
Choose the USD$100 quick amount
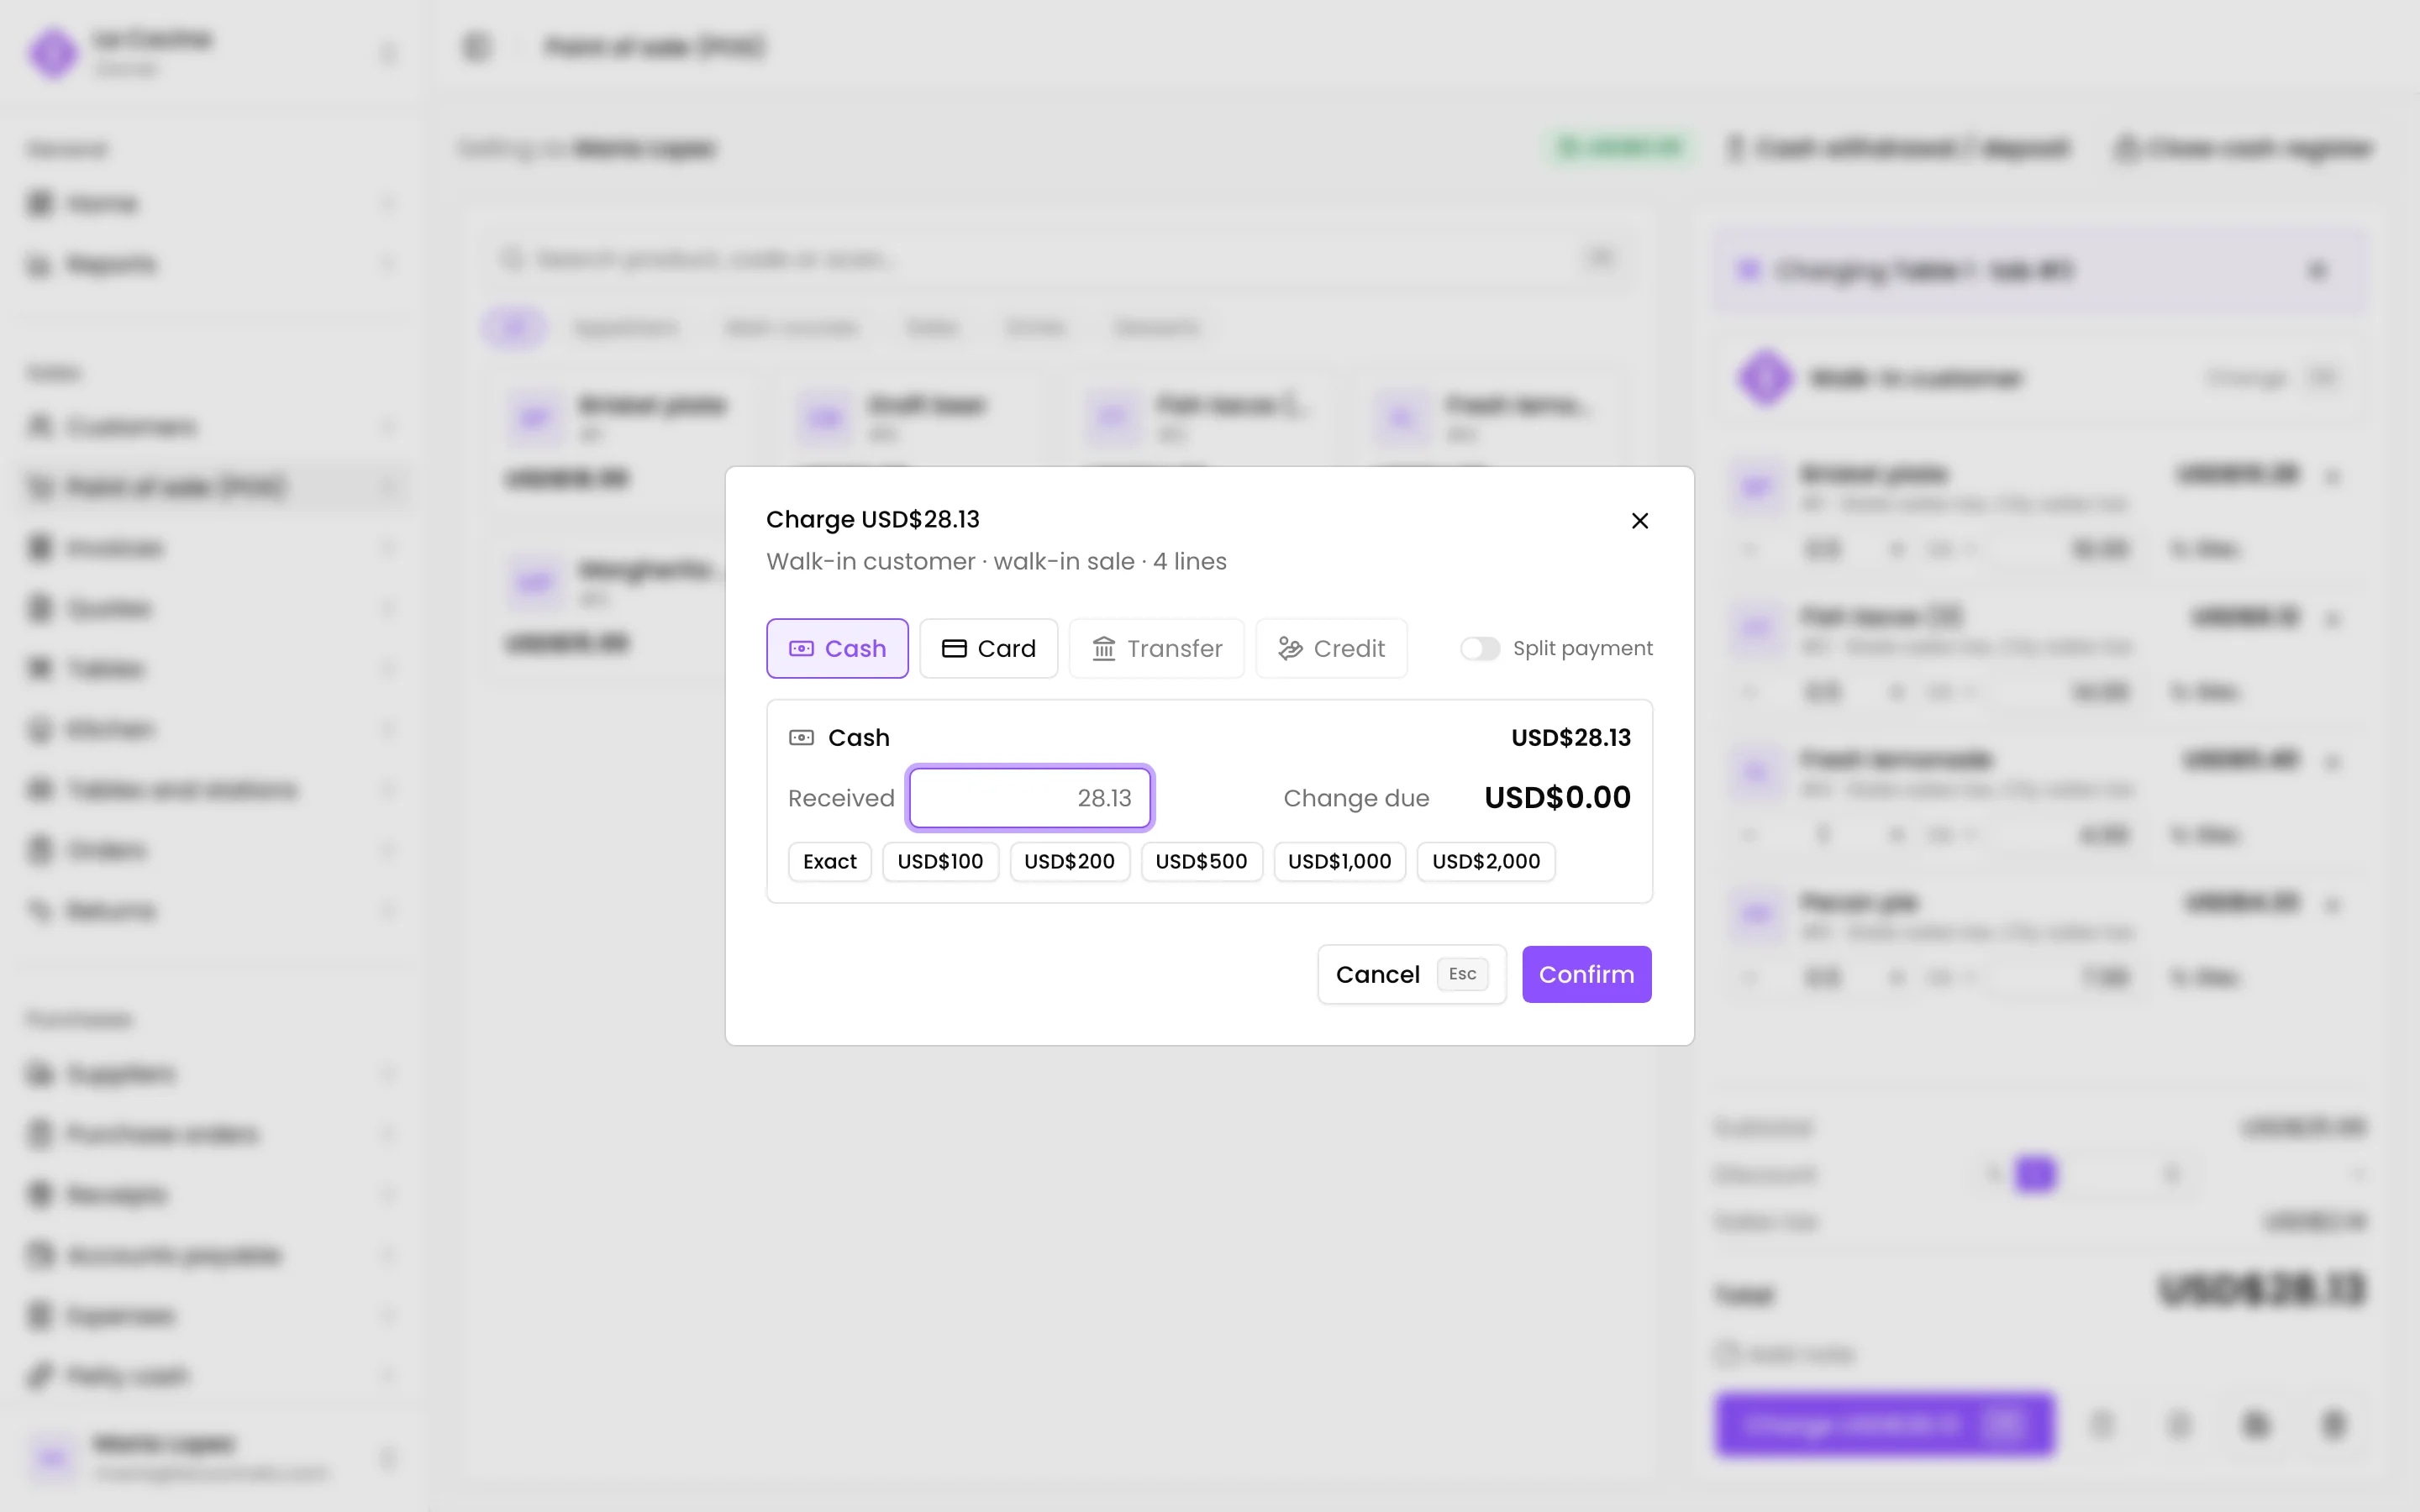[x=940, y=862]
